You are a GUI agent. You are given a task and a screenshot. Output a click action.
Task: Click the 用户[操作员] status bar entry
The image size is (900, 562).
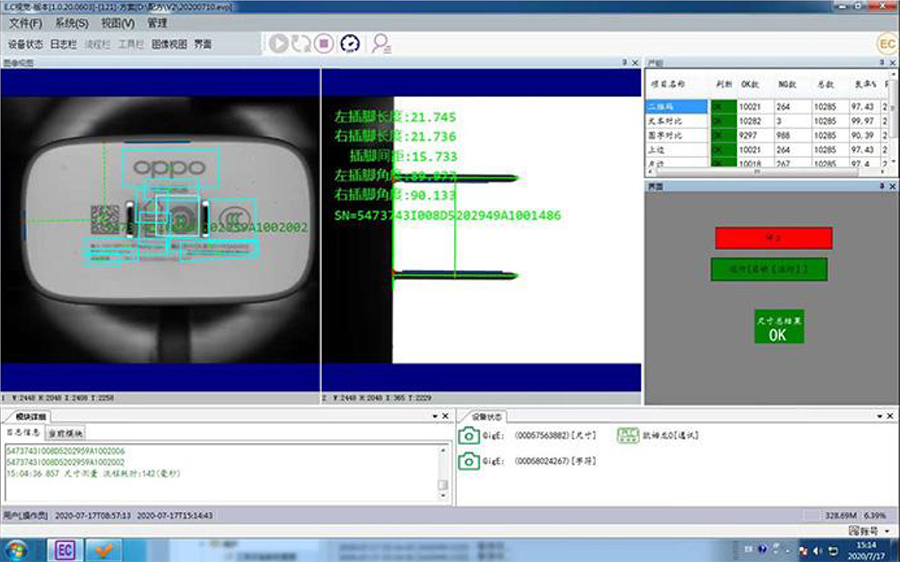coord(25,516)
